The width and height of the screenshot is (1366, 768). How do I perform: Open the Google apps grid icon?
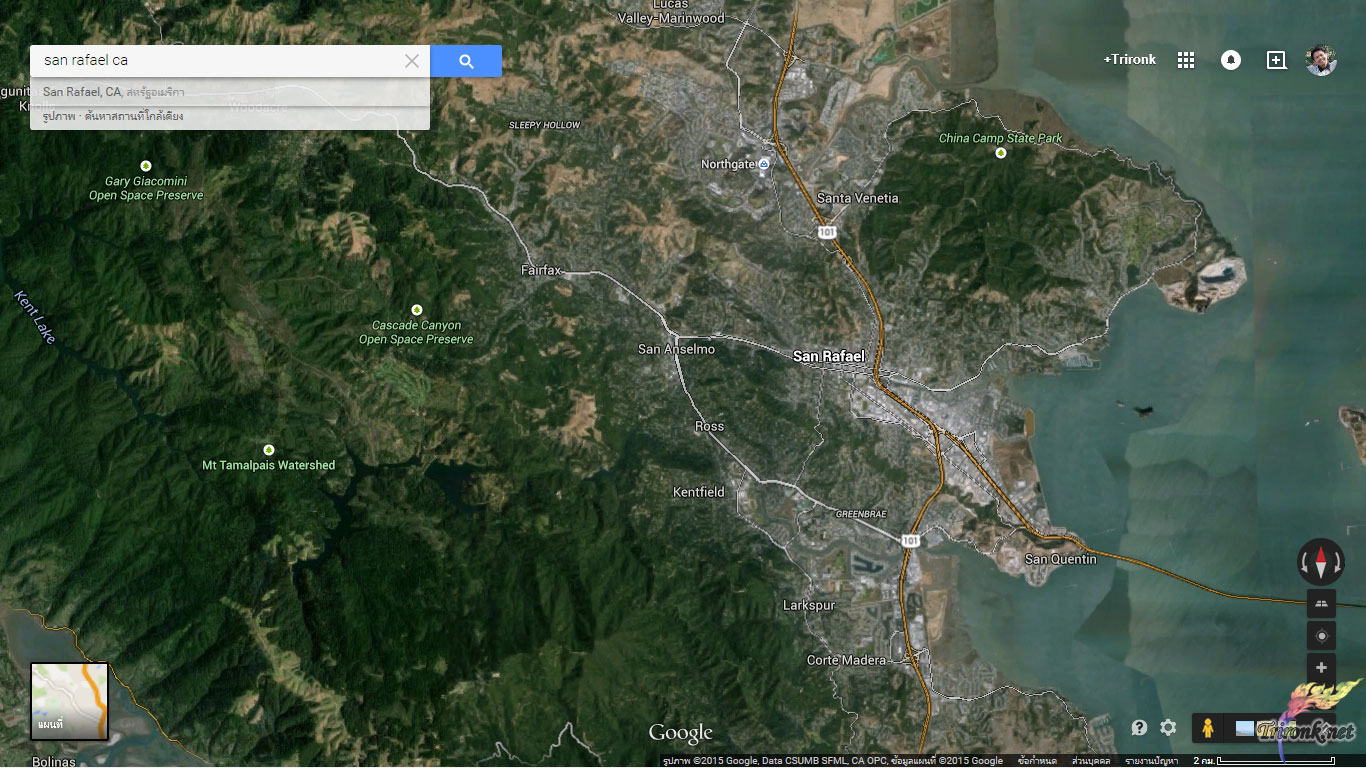[x=1186, y=60]
